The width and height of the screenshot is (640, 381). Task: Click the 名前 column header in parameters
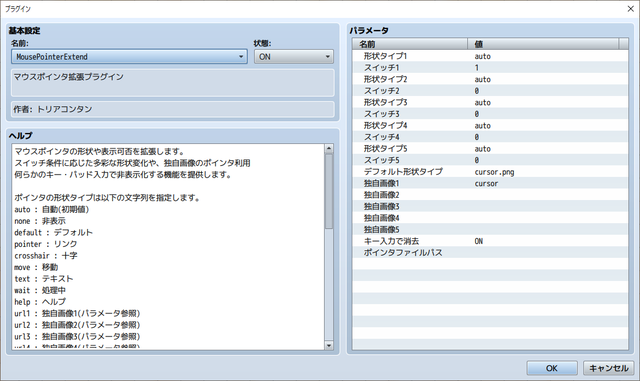[410, 44]
